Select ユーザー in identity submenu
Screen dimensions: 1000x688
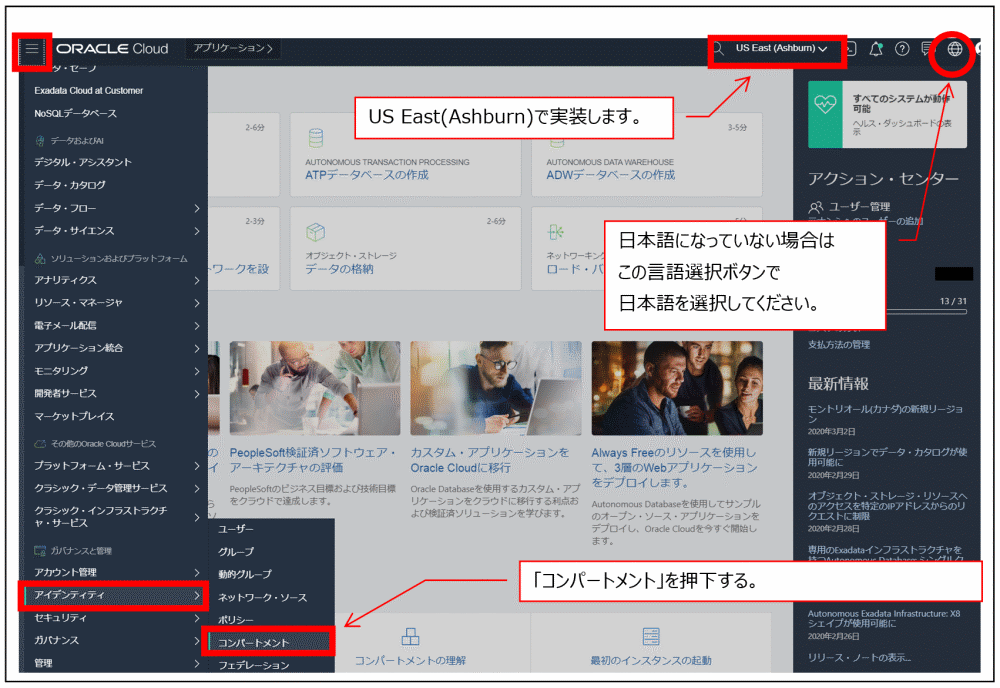point(235,529)
